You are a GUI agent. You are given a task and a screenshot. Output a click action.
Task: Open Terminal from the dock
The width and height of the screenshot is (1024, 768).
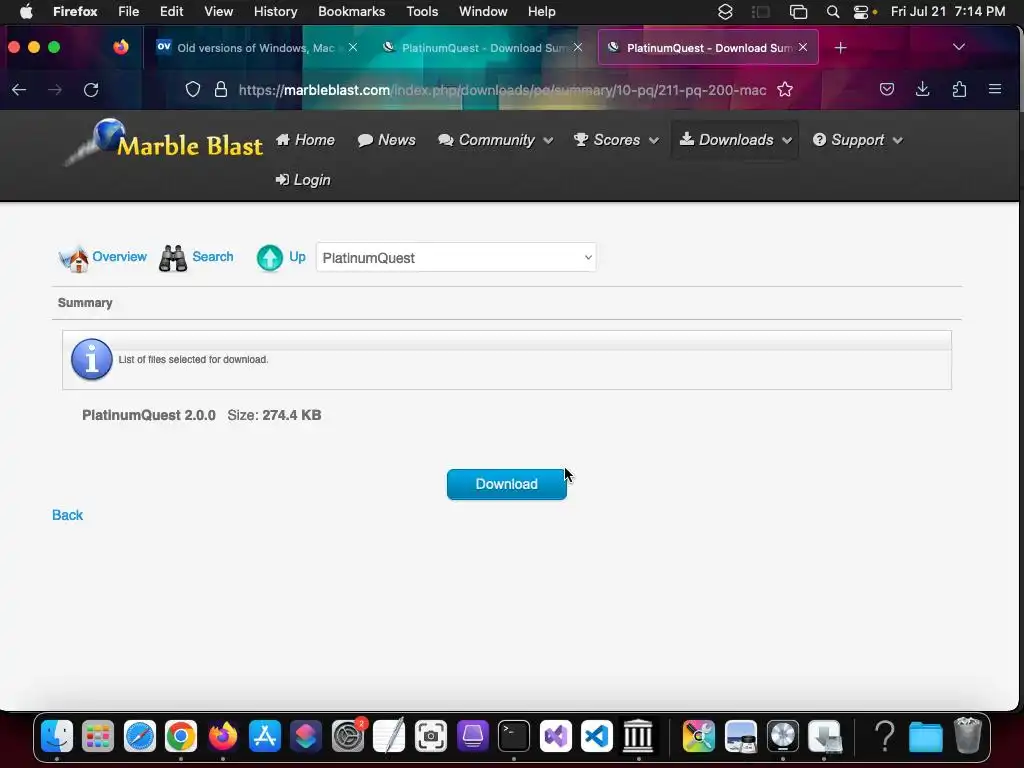[514, 737]
